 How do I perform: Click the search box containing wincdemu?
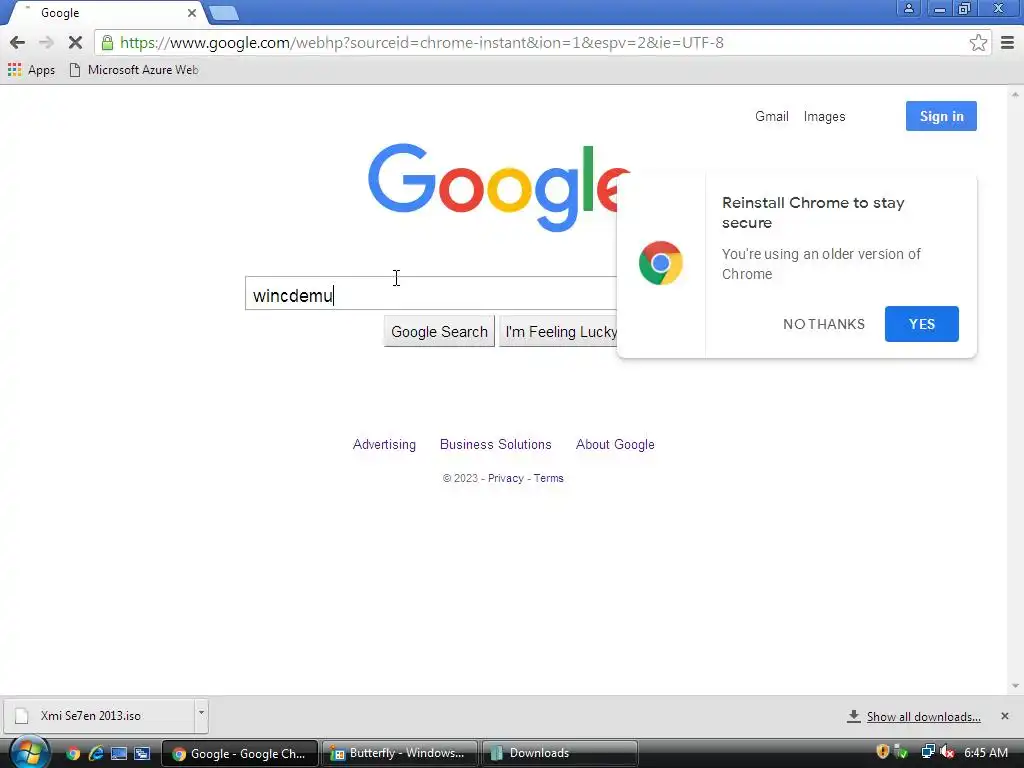(431, 293)
